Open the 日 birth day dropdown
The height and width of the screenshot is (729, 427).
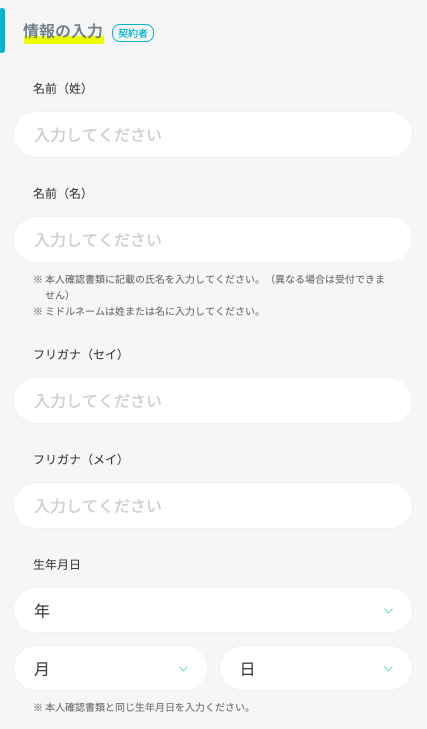pos(316,668)
